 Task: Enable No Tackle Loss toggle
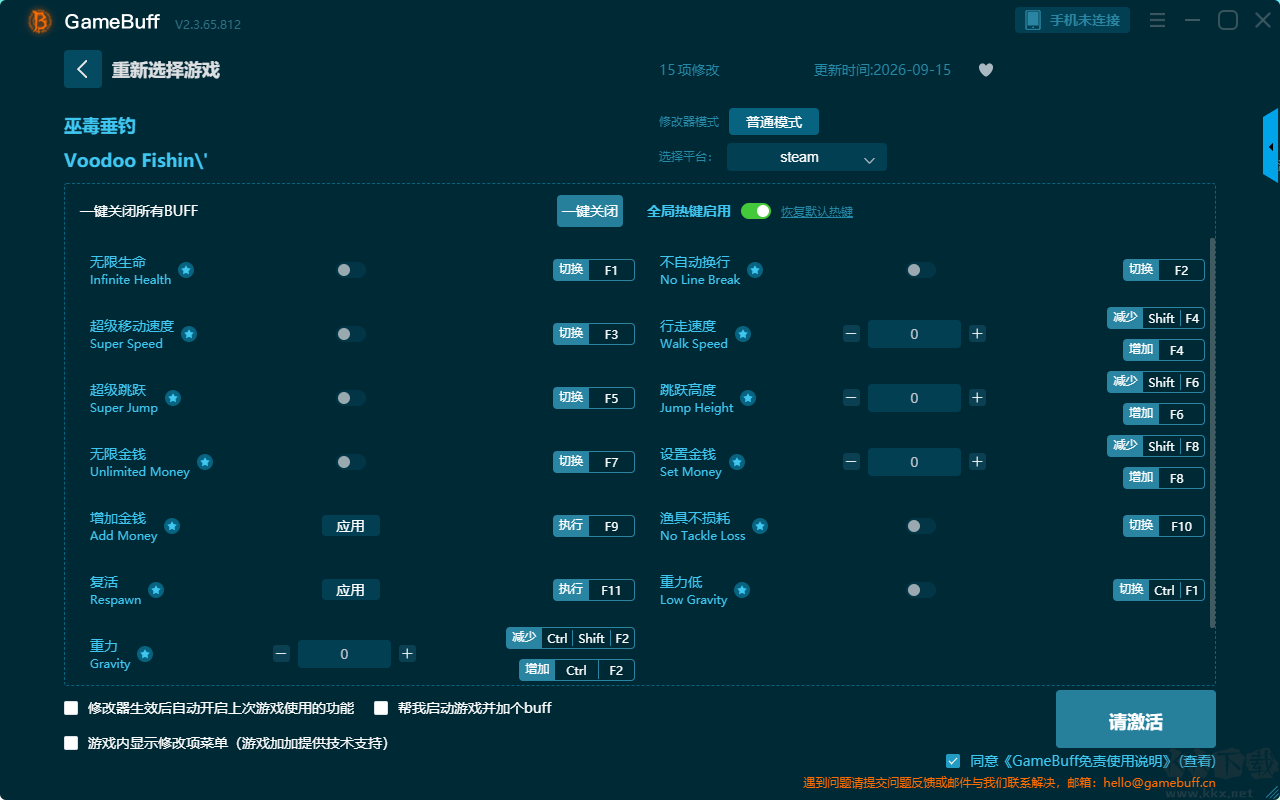pos(921,526)
